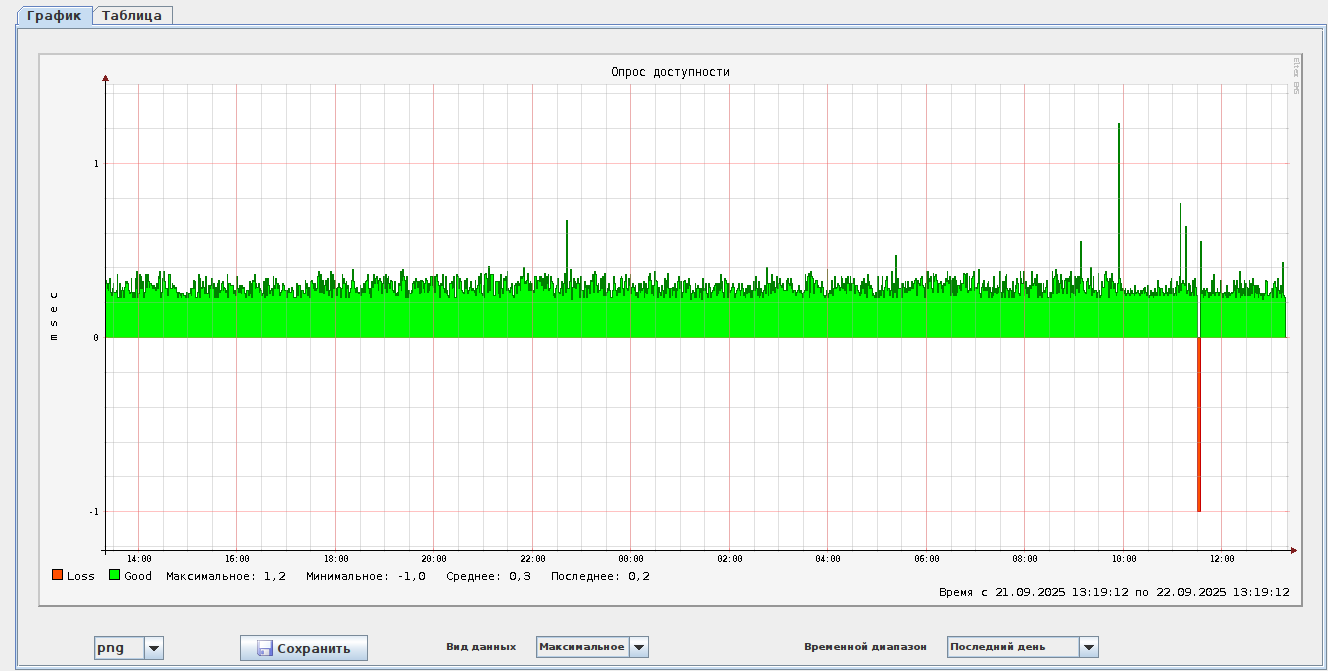Viewport: 1328px width, 671px height.
Task: Click the Среднее: 0,3 statistic text
Action: pyautogui.click(x=489, y=576)
